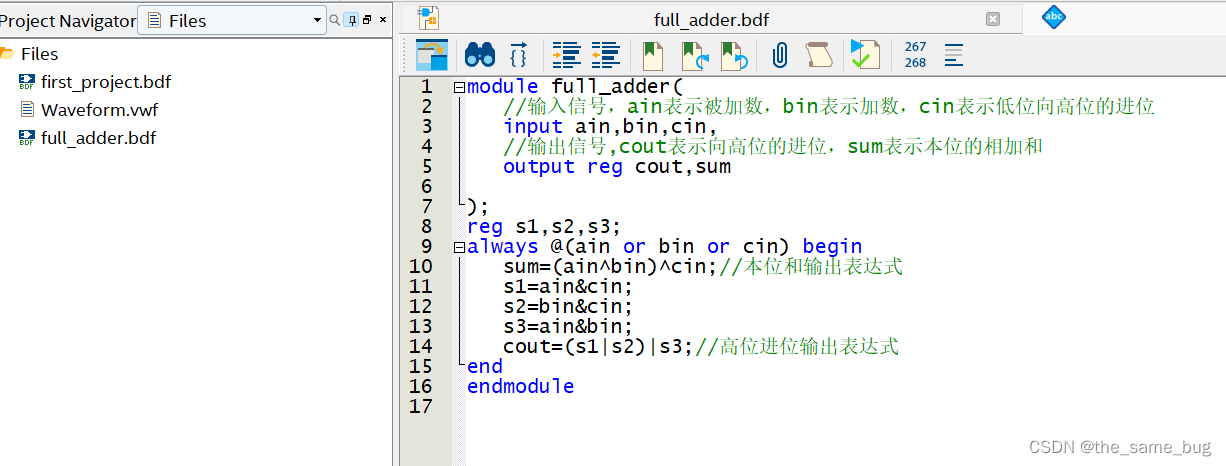Click the paperclip insert file icon
This screenshot has height=466, width=1226.
click(781, 54)
